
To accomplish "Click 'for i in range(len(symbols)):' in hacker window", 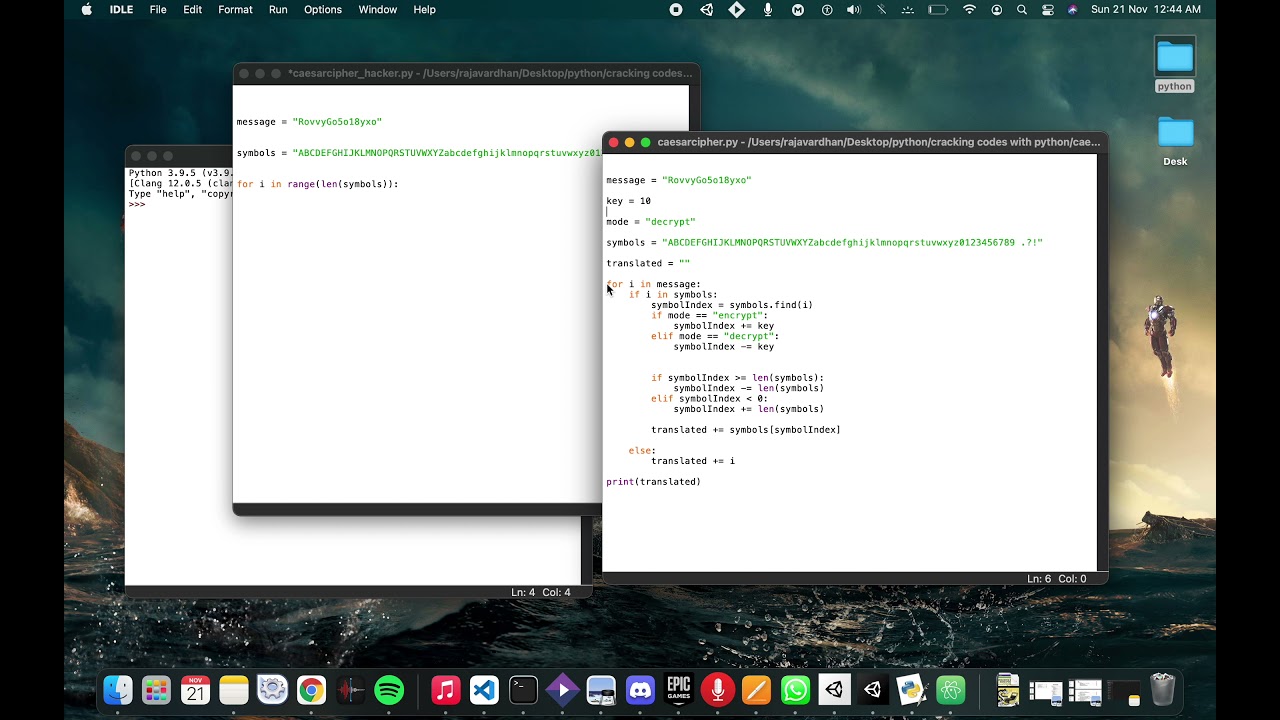I will point(317,184).
